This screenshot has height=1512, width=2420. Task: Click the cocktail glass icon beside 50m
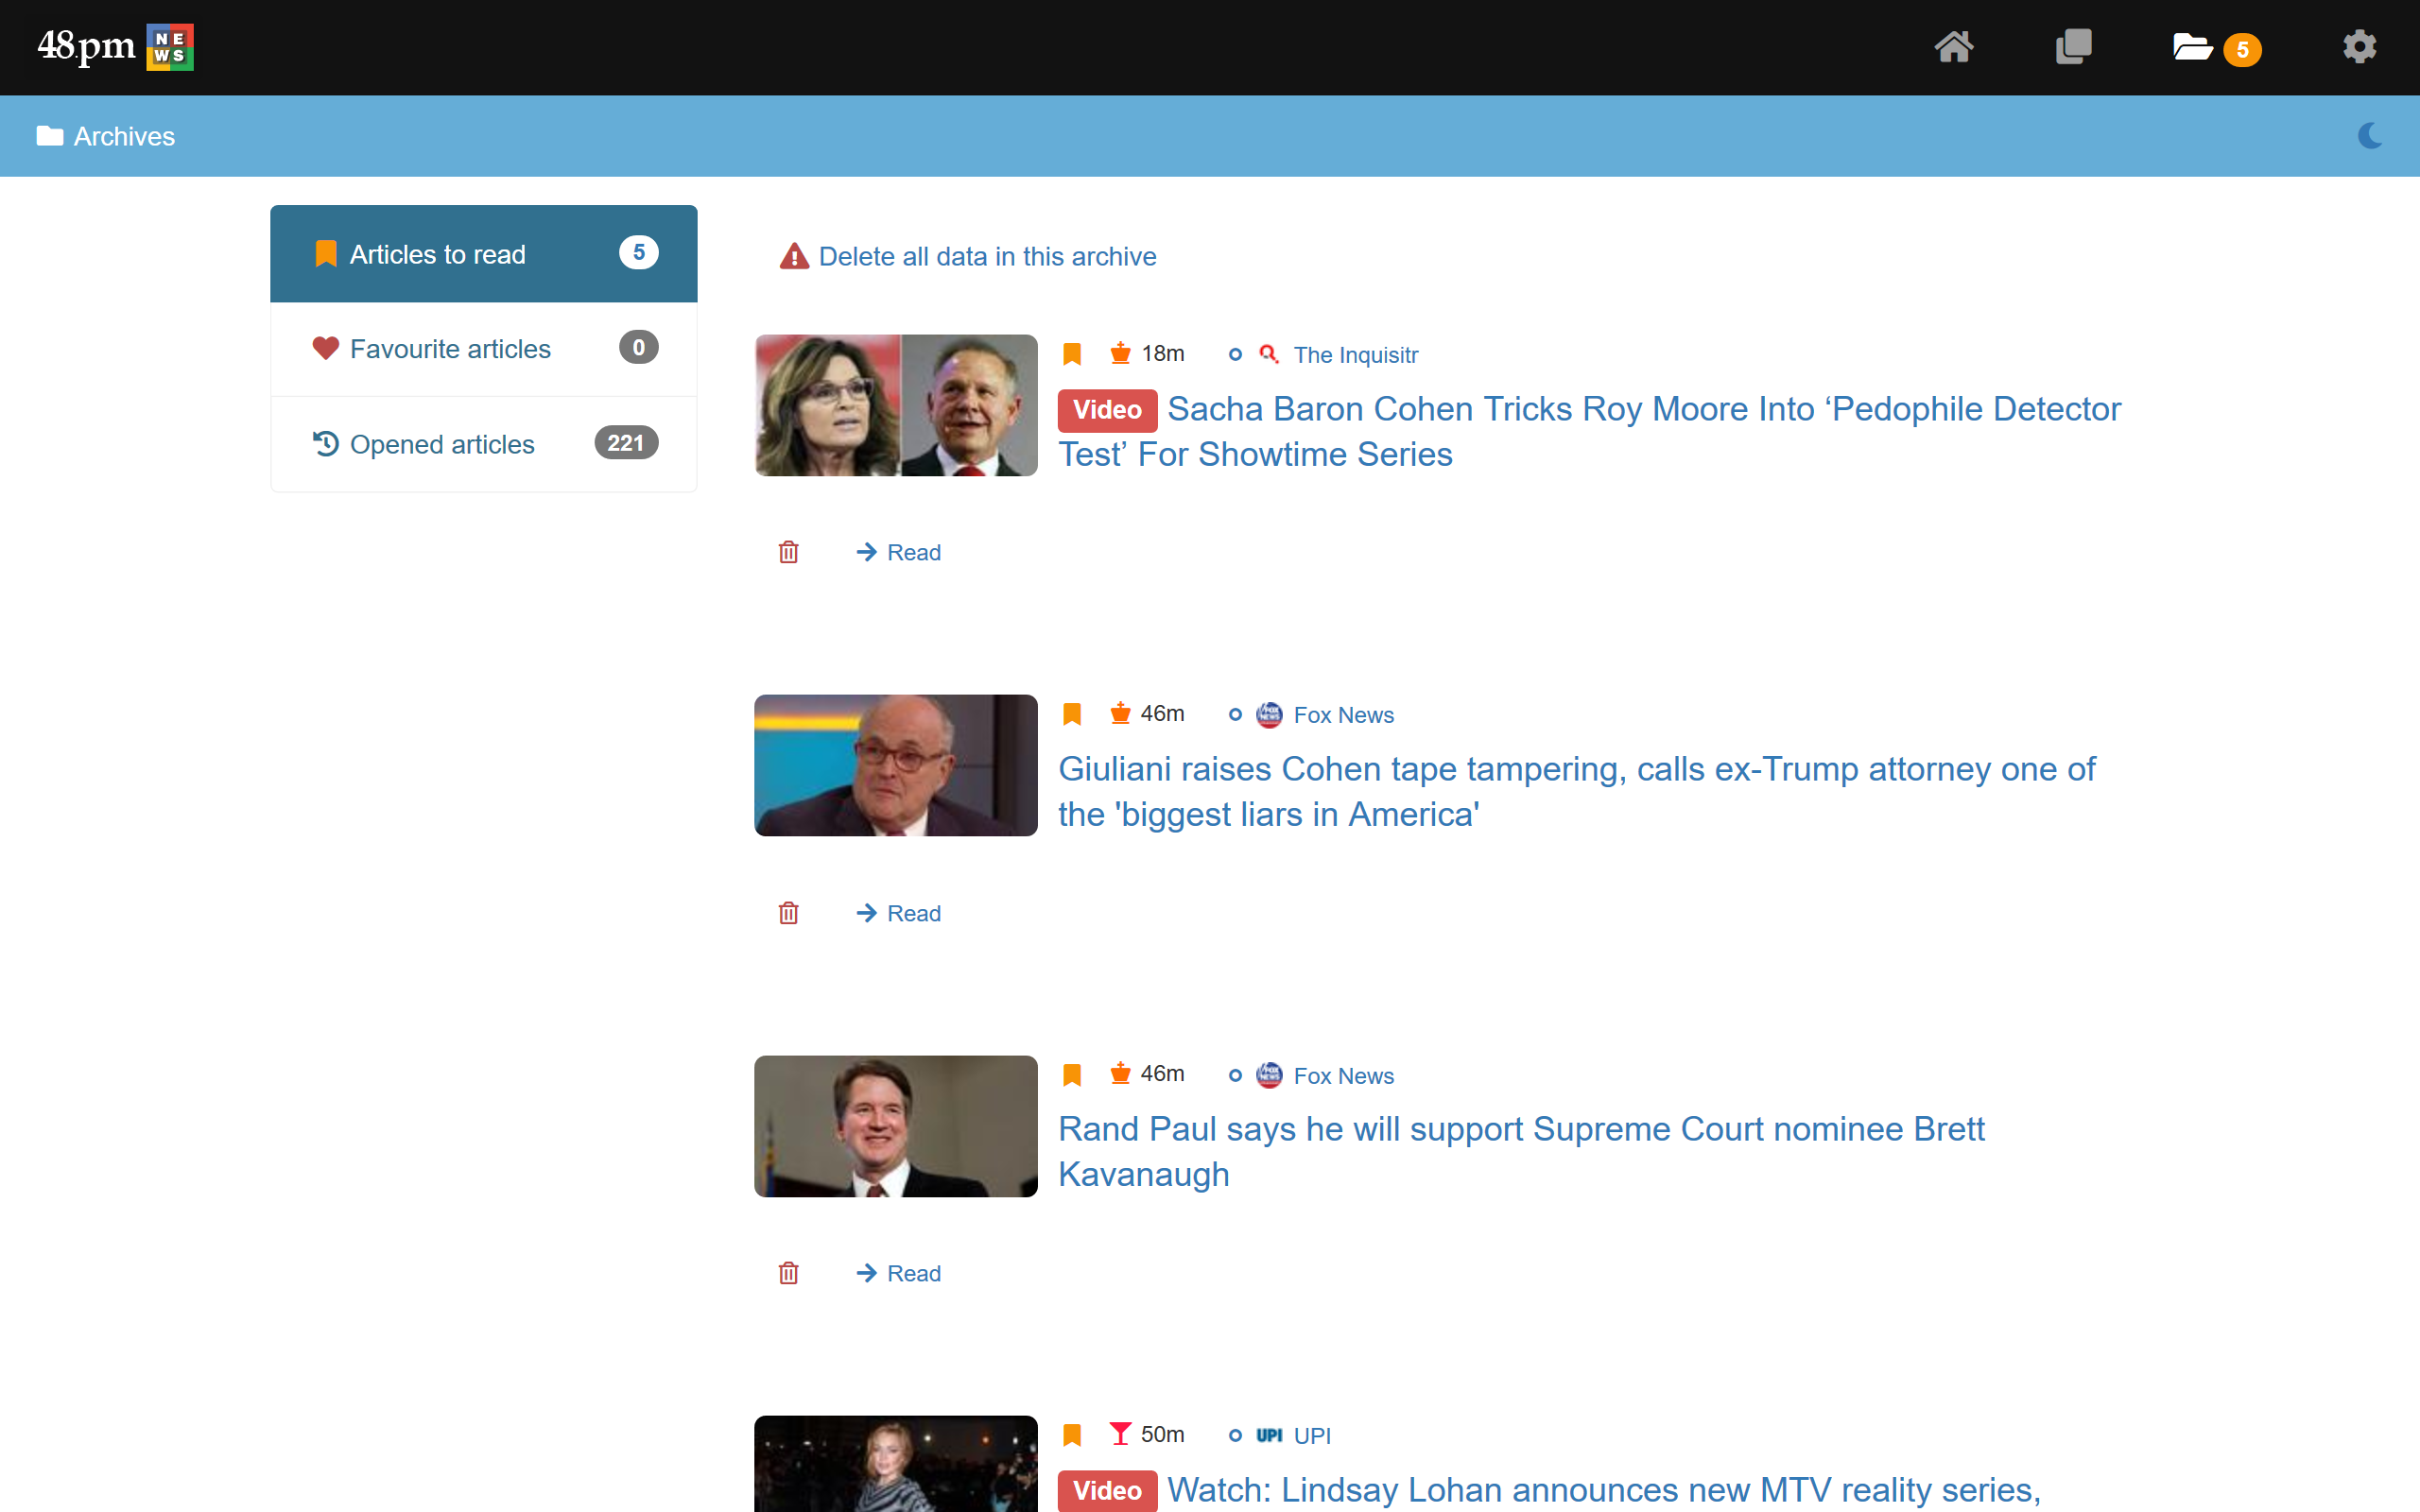pyautogui.click(x=1120, y=1434)
